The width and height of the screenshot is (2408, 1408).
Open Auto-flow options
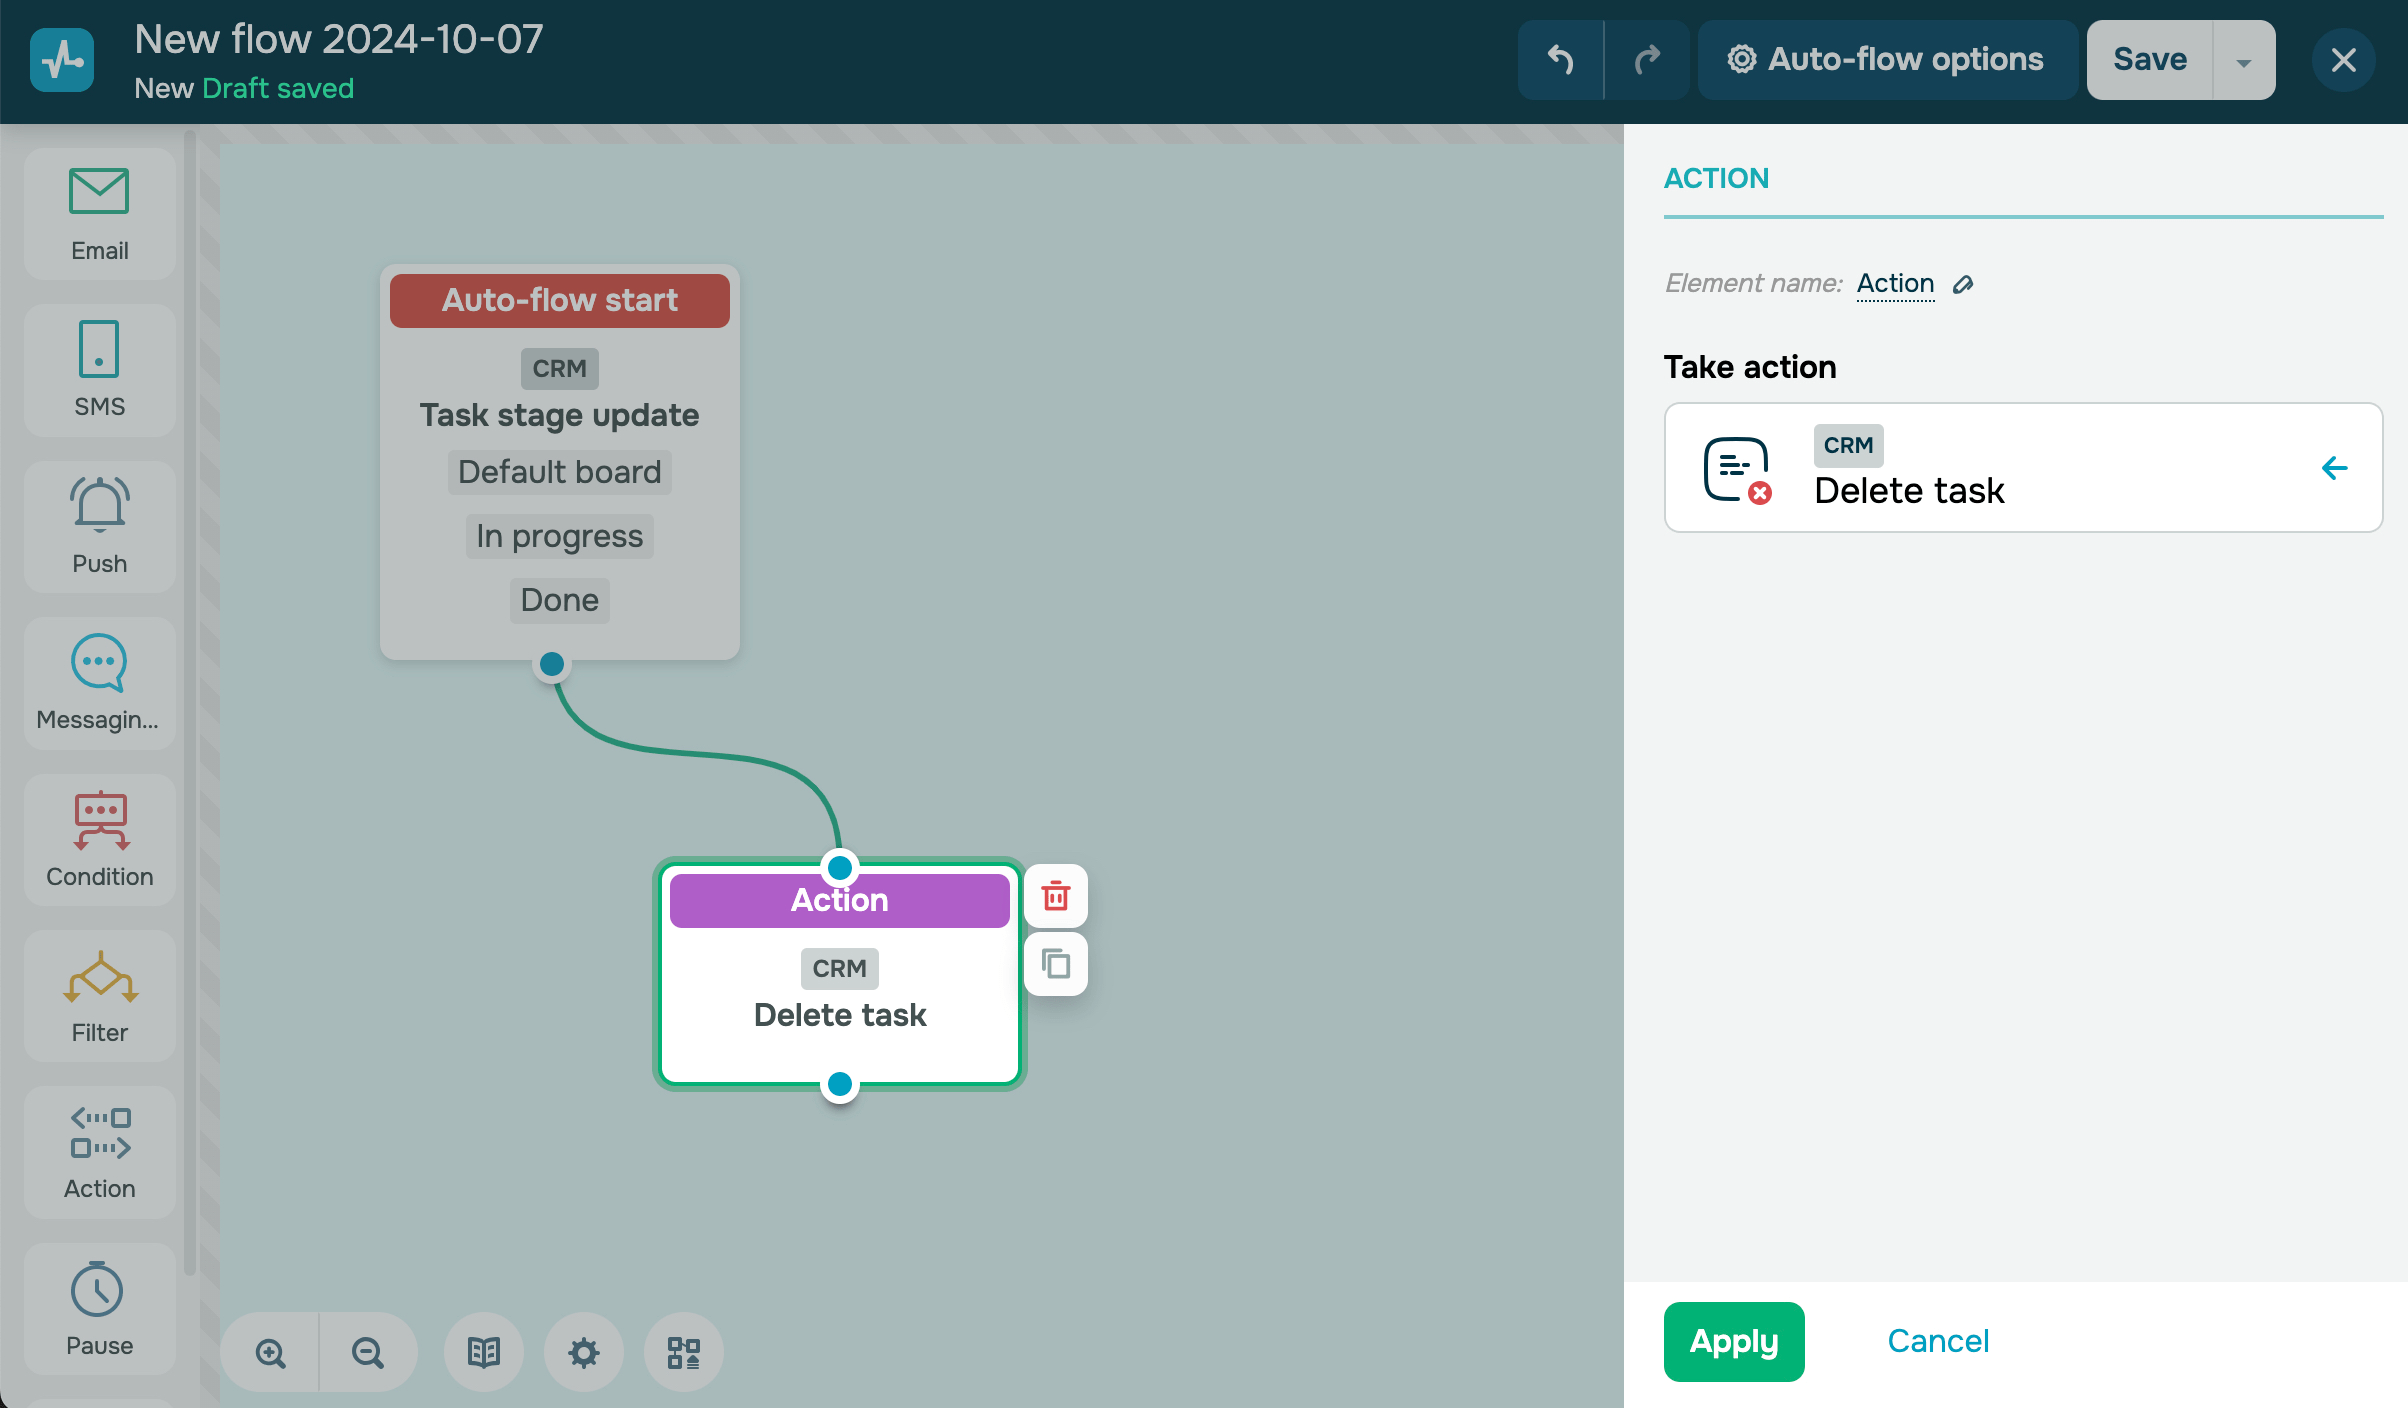click(x=1887, y=60)
